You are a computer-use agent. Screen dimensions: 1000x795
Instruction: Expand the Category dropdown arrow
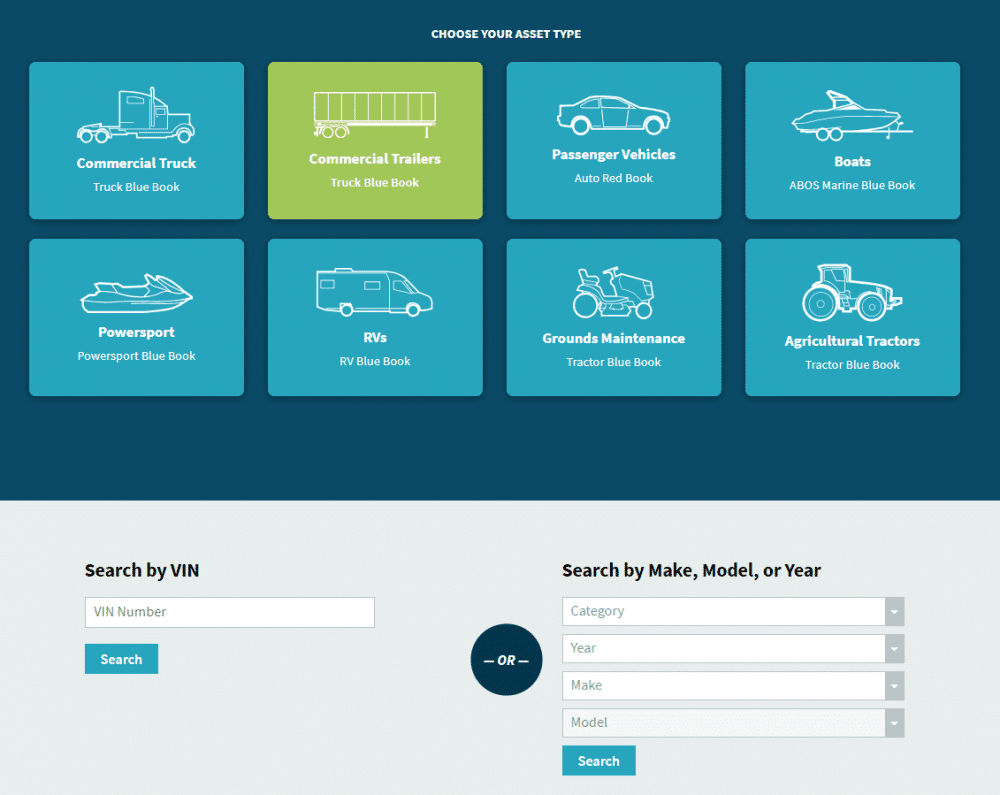(894, 611)
